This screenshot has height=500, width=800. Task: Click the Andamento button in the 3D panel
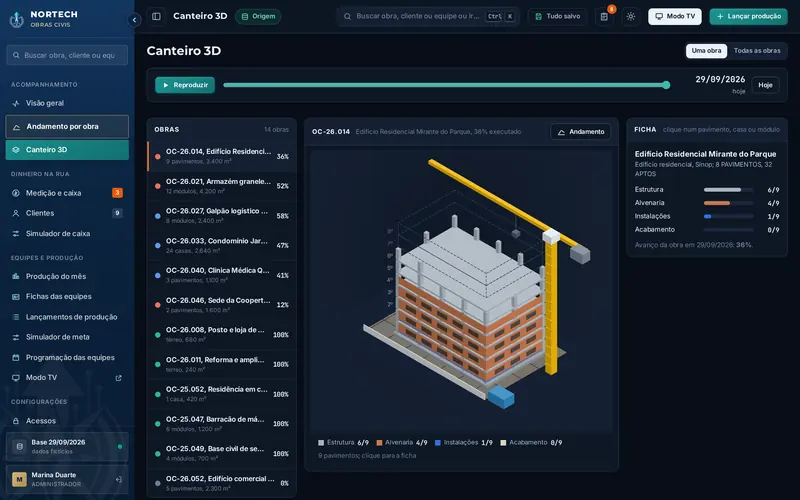pos(581,132)
